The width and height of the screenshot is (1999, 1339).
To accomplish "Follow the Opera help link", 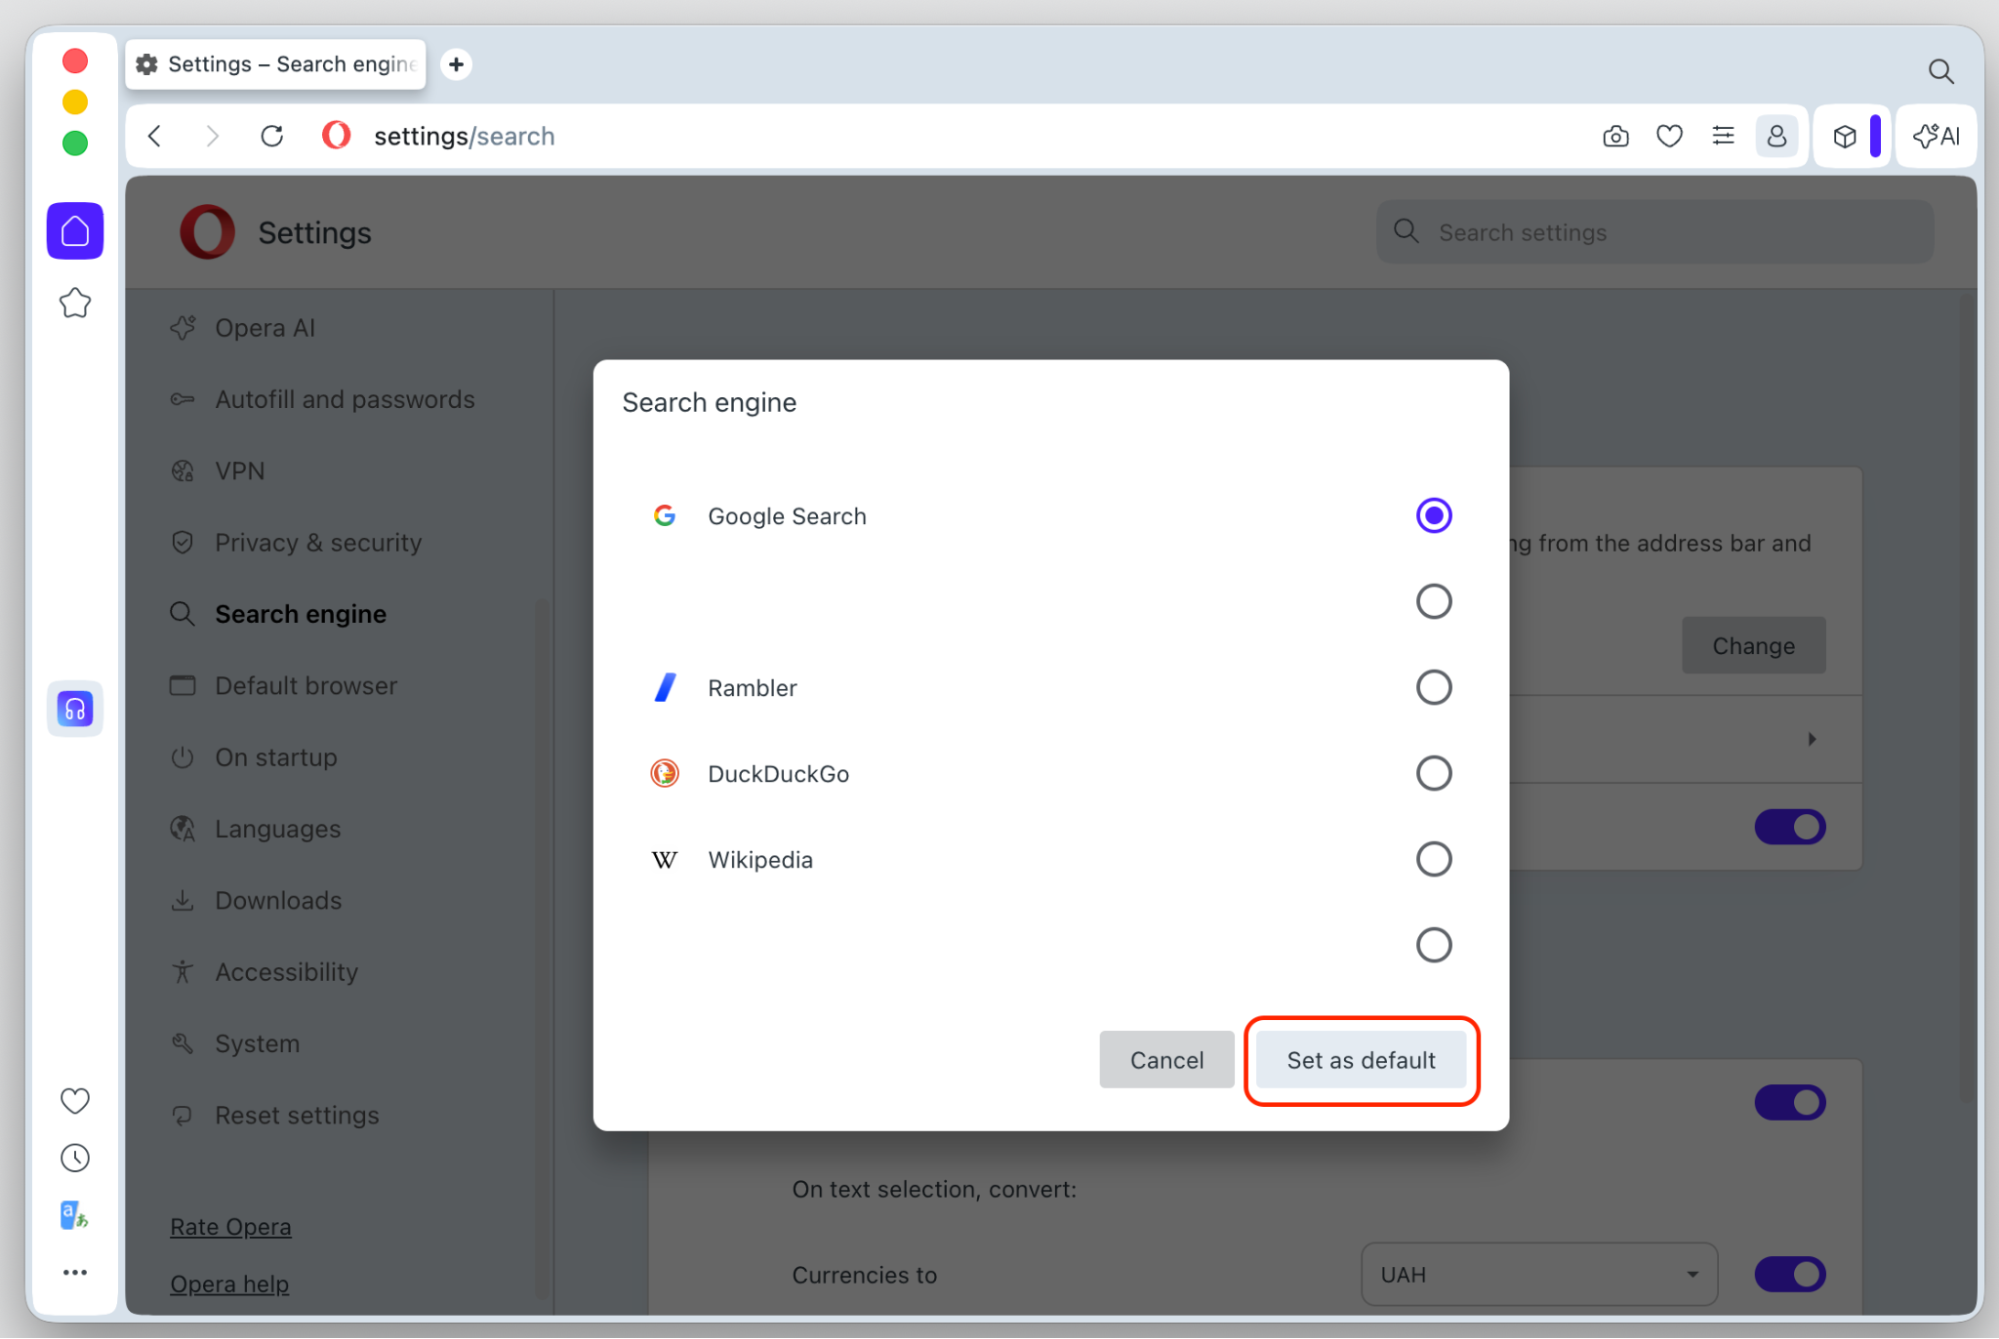I will point(230,1284).
